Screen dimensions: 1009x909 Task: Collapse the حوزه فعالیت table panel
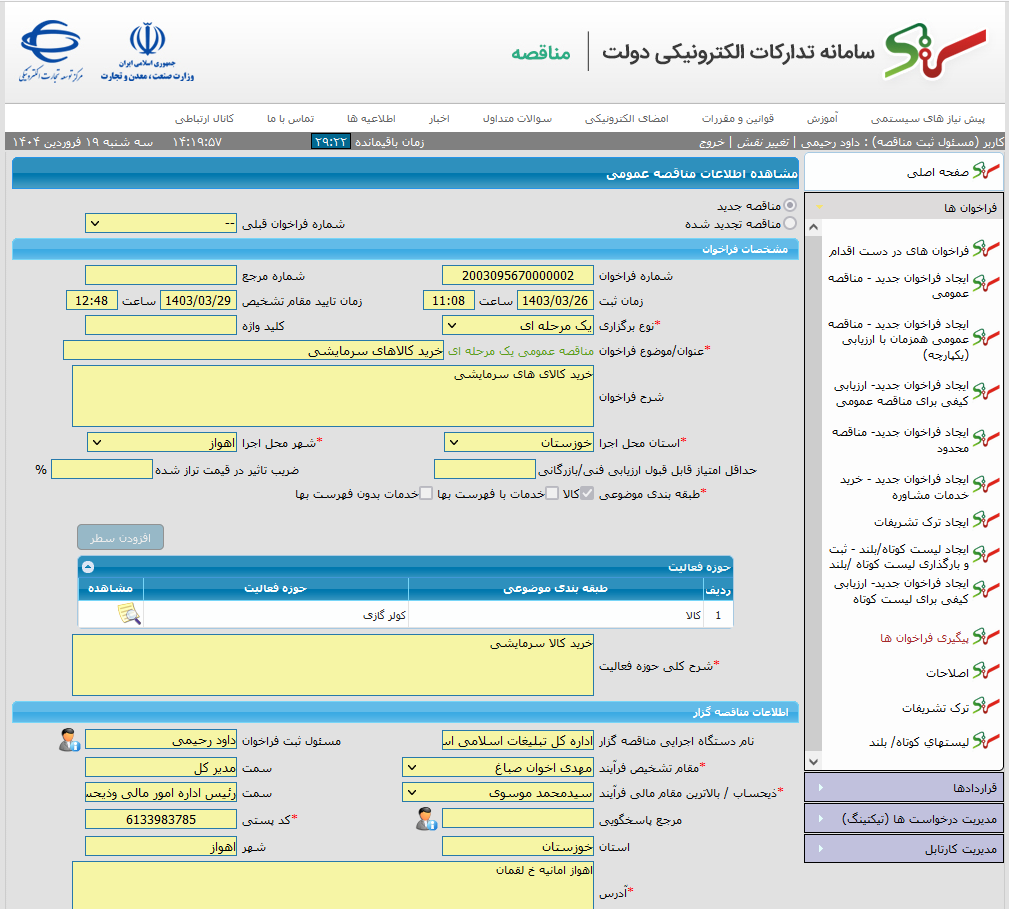[88, 567]
